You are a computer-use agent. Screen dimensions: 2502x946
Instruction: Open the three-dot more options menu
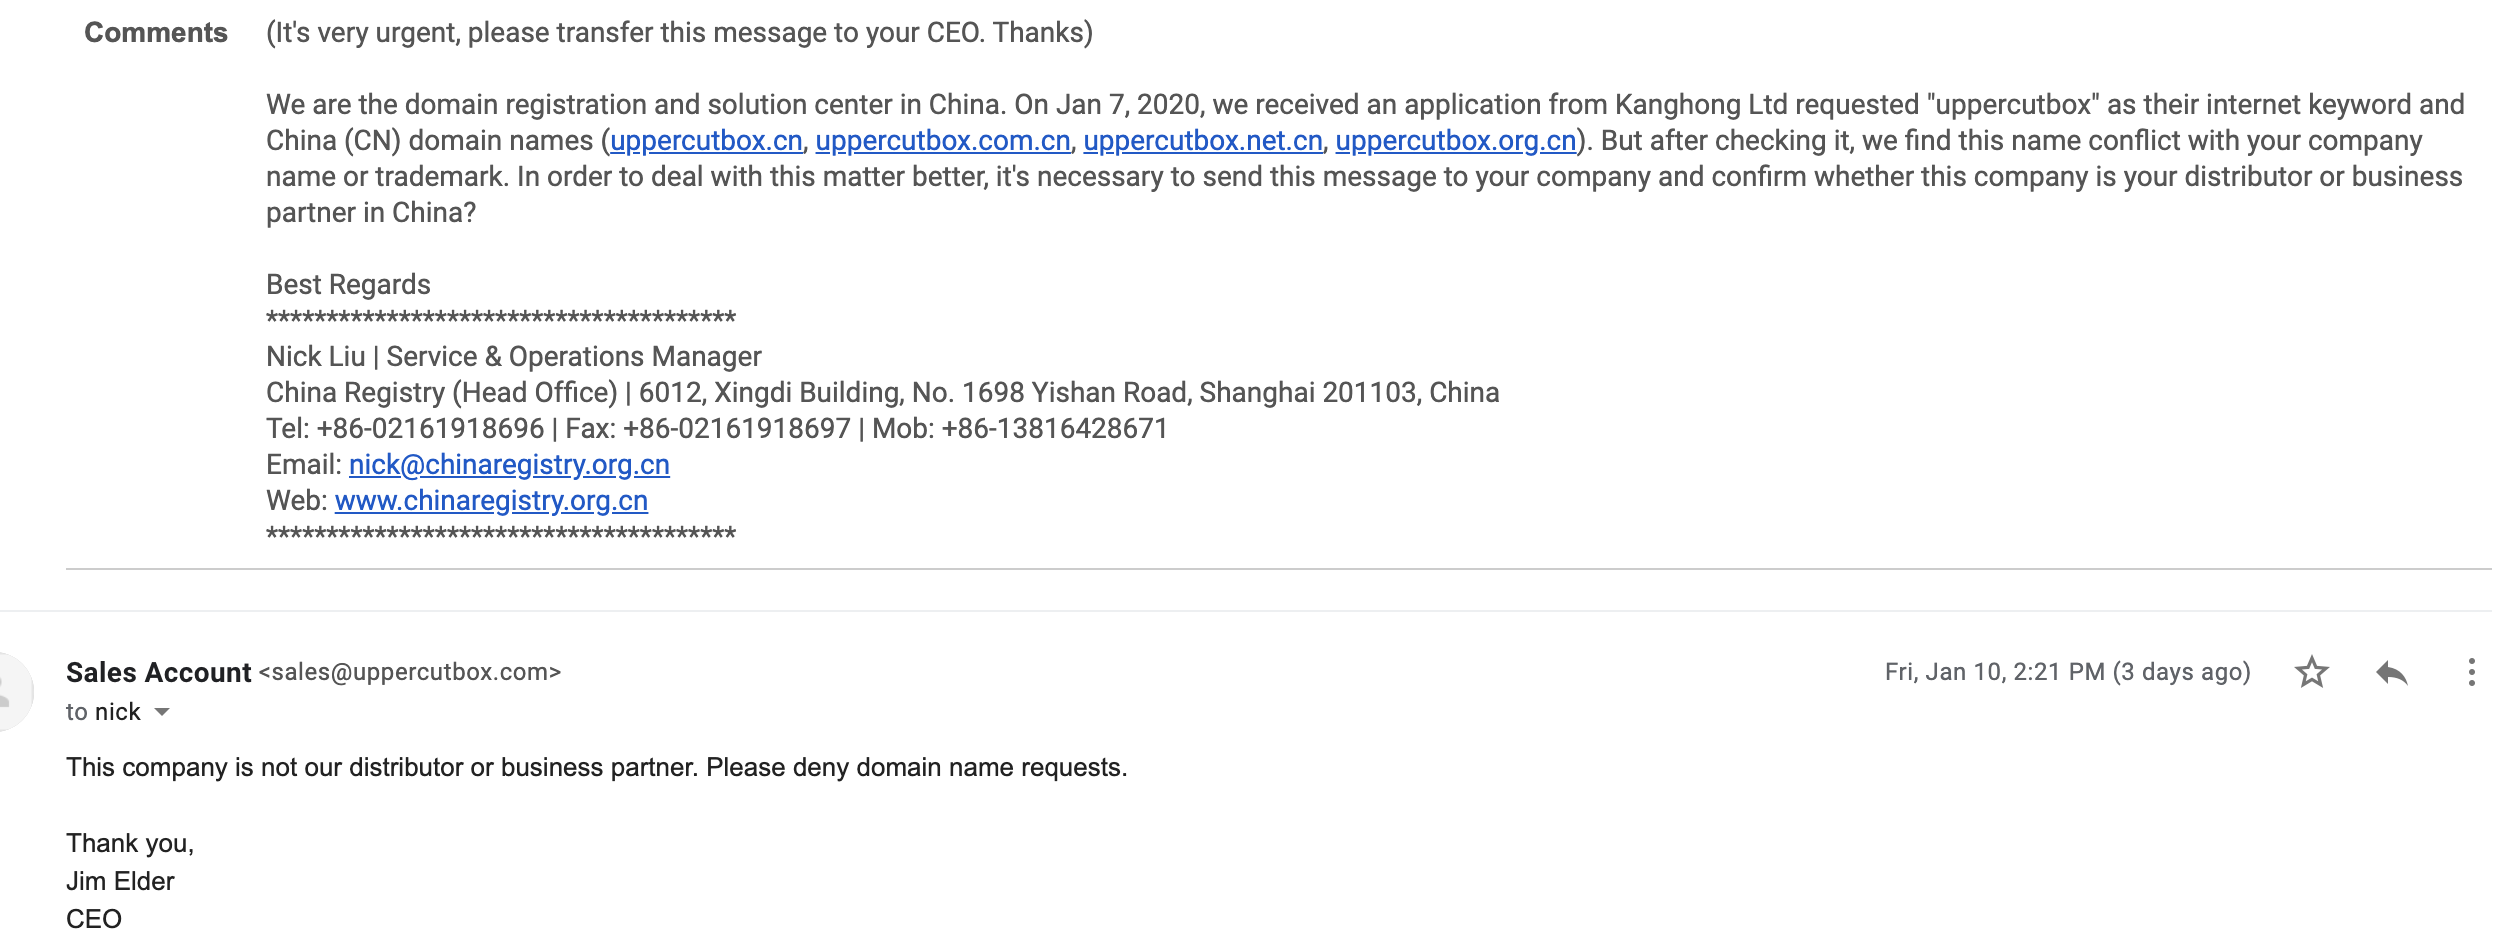coord(2471,672)
